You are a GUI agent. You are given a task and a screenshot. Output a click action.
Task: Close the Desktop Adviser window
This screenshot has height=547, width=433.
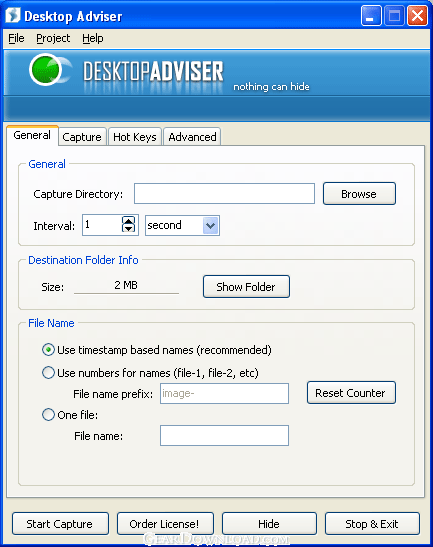(x=417, y=16)
